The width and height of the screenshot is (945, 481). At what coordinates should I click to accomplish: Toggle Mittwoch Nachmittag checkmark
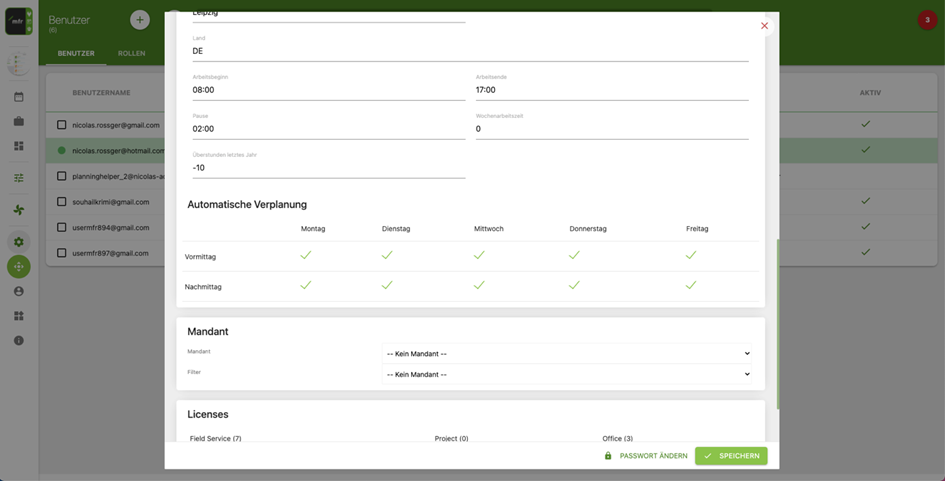(479, 285)
